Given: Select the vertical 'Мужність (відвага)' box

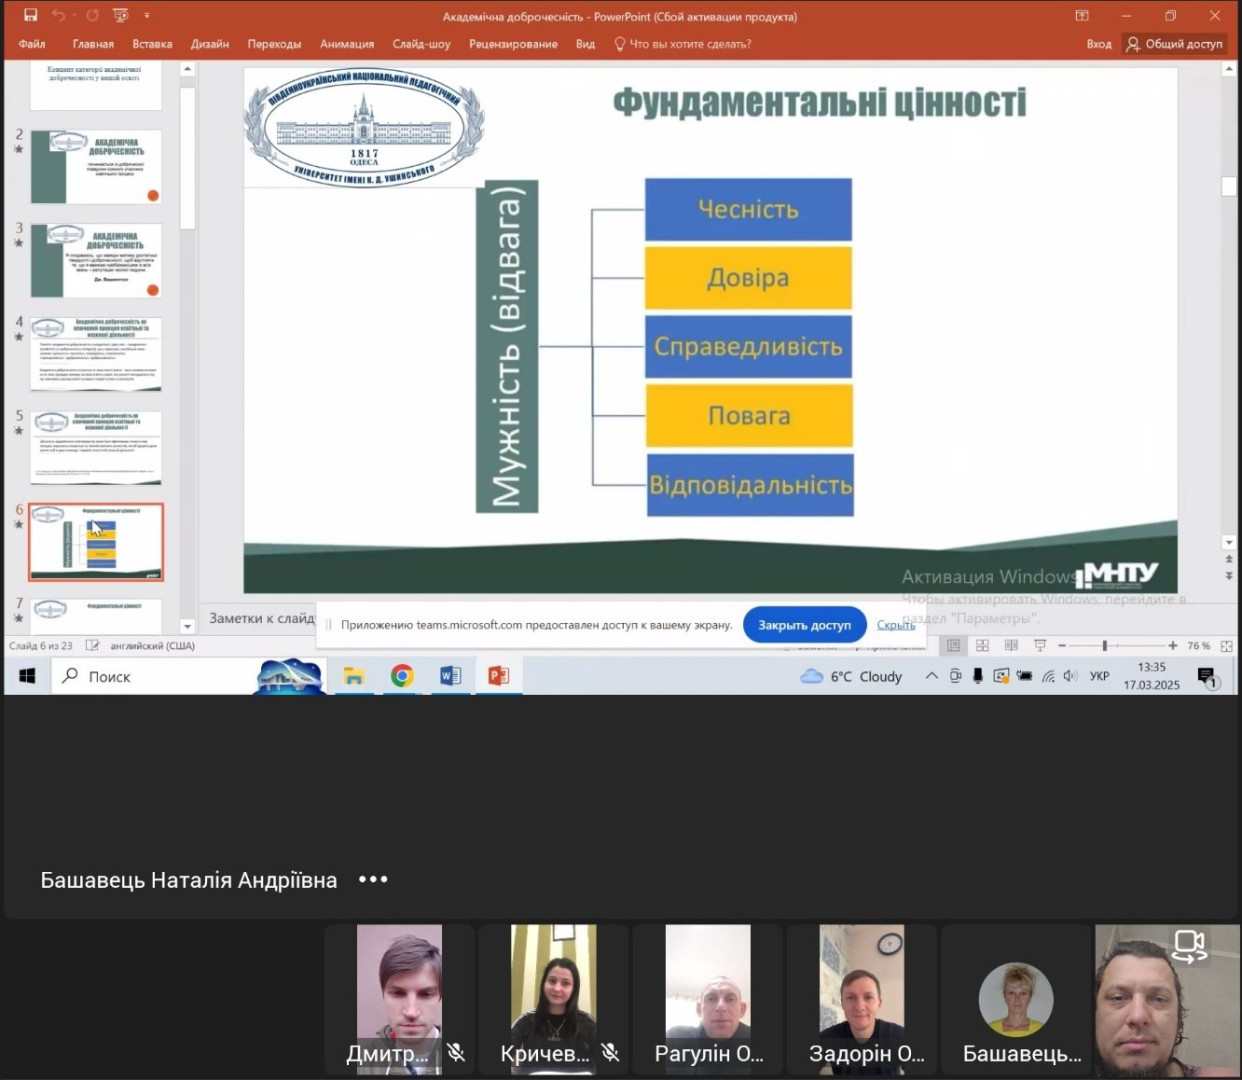Looking at the screenshot, I should click(x=507, y=347).
